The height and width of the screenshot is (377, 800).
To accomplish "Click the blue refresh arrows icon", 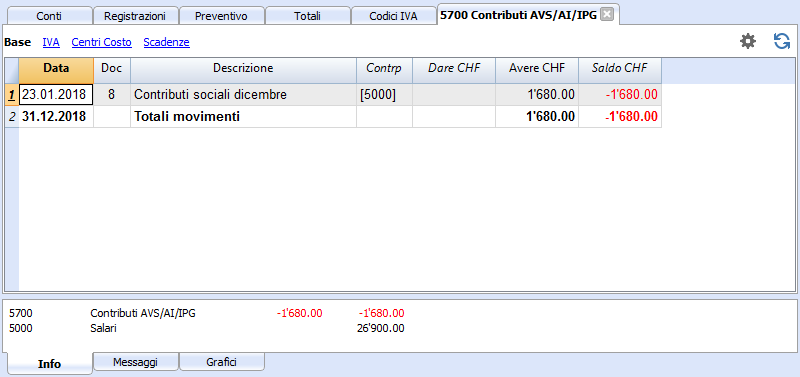I will tap(782, 41).
